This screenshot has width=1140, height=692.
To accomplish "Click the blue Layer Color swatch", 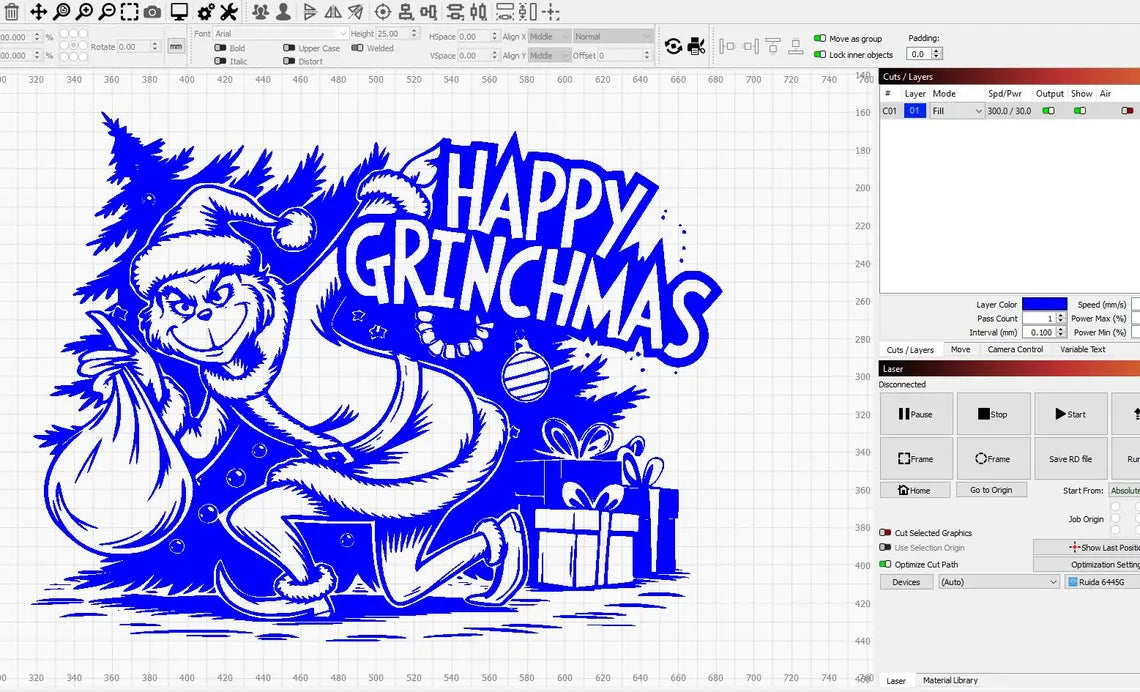I will click(1044, 305).
